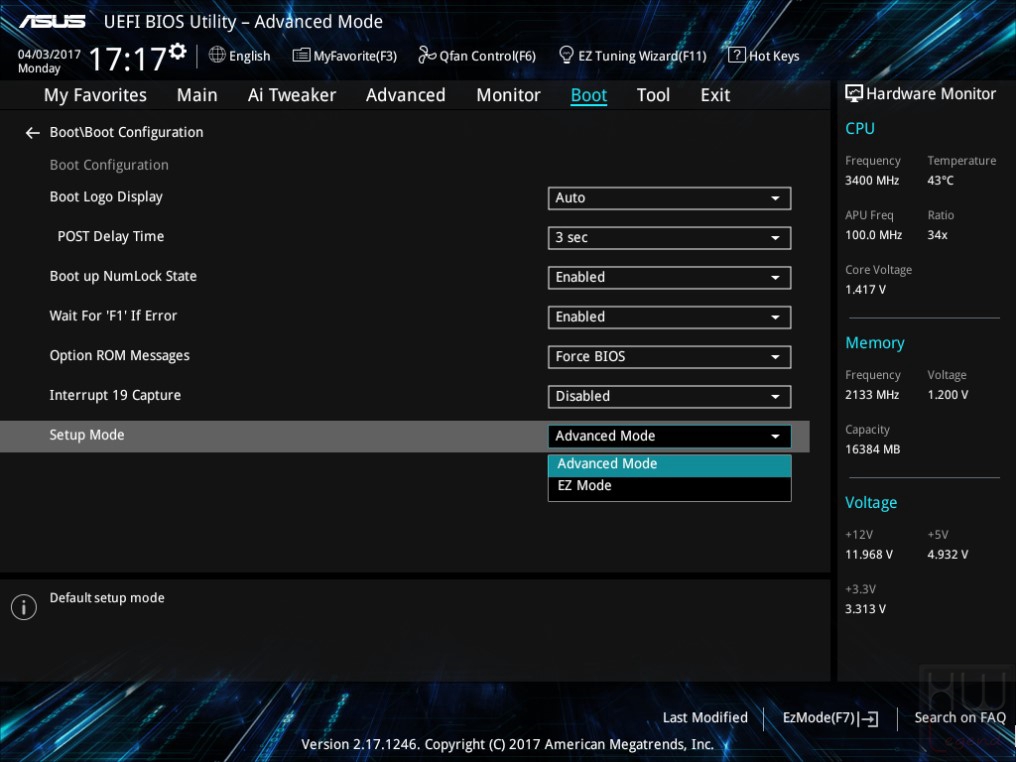
Task: Click Search on FAQ
Action: pos(960,718)
